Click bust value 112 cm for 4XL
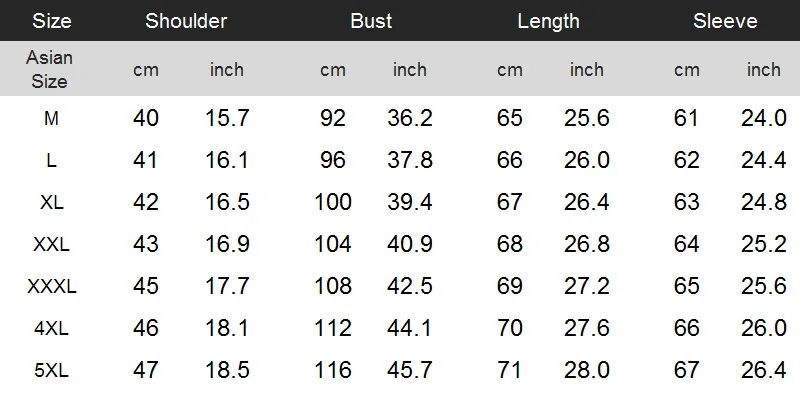This screenshot has width=800, height=406. click(x=333, y=328)
